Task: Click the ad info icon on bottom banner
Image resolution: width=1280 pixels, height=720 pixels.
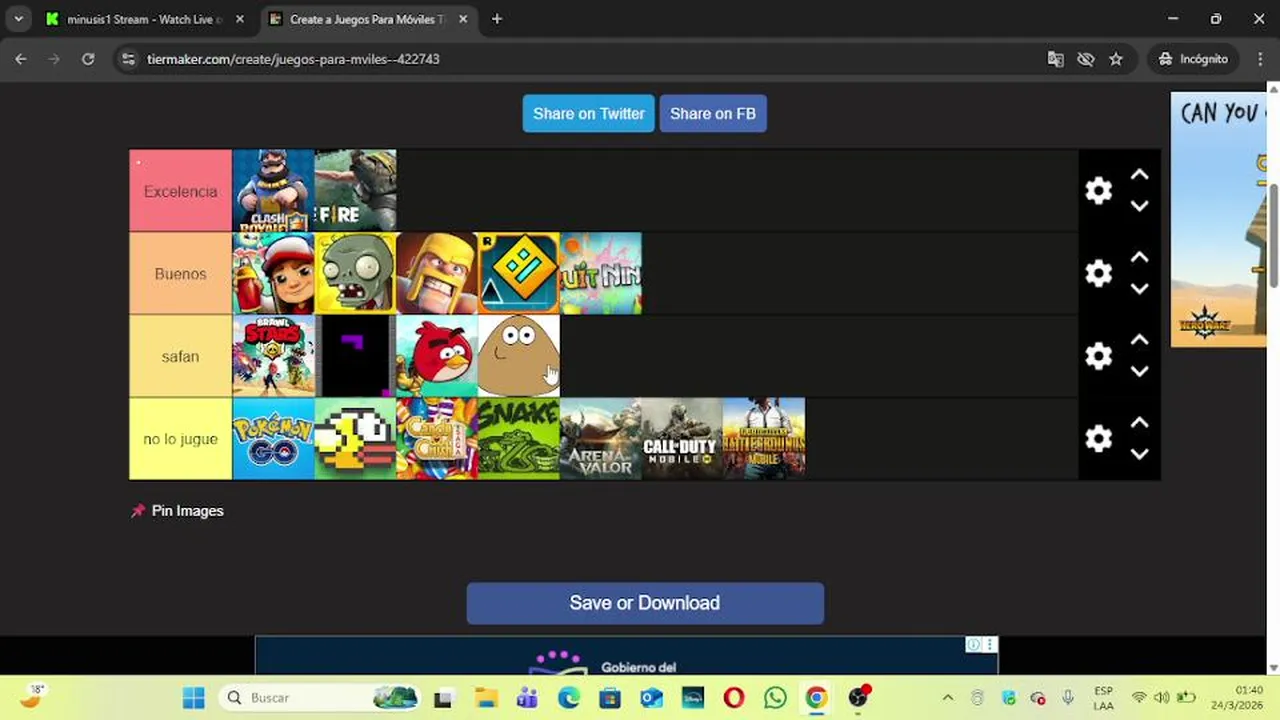Action: tap(973, 645)
